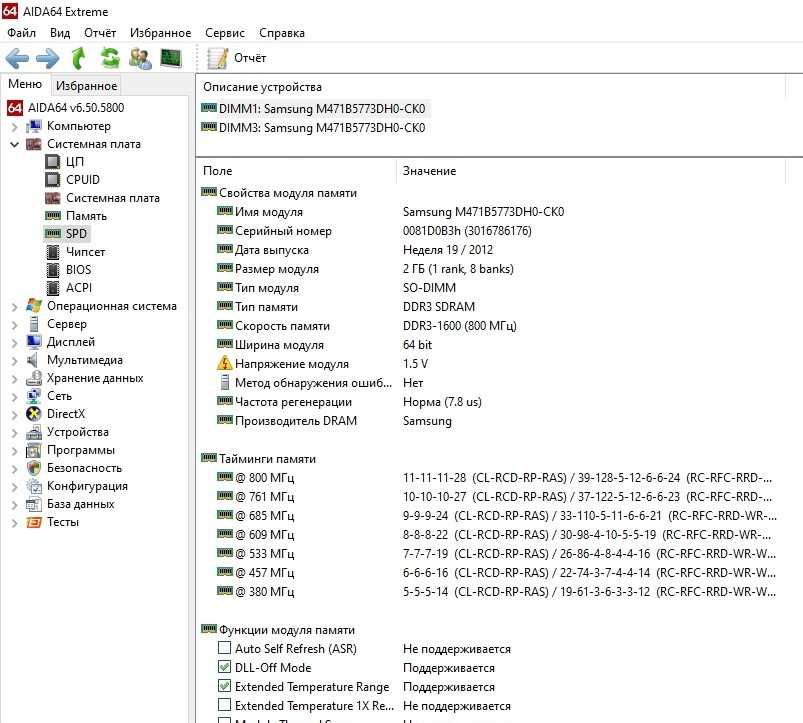Toggle the Auto Self Refresh (ASR) checkbox
The image size is (803, 723).
[x=224, y=648]
